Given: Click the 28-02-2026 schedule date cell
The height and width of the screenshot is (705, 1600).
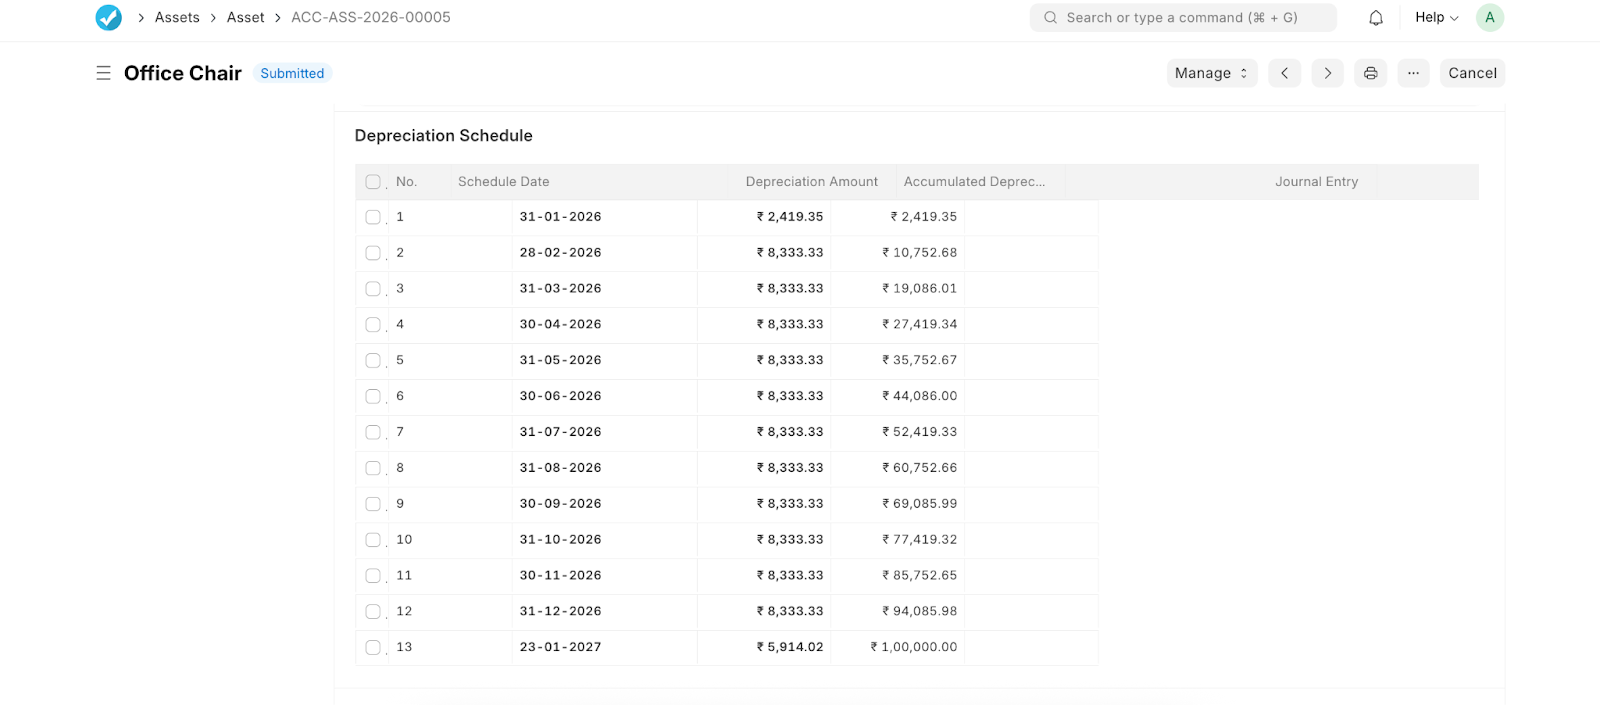Looking at the screenshot, I should tap(560, 253).
